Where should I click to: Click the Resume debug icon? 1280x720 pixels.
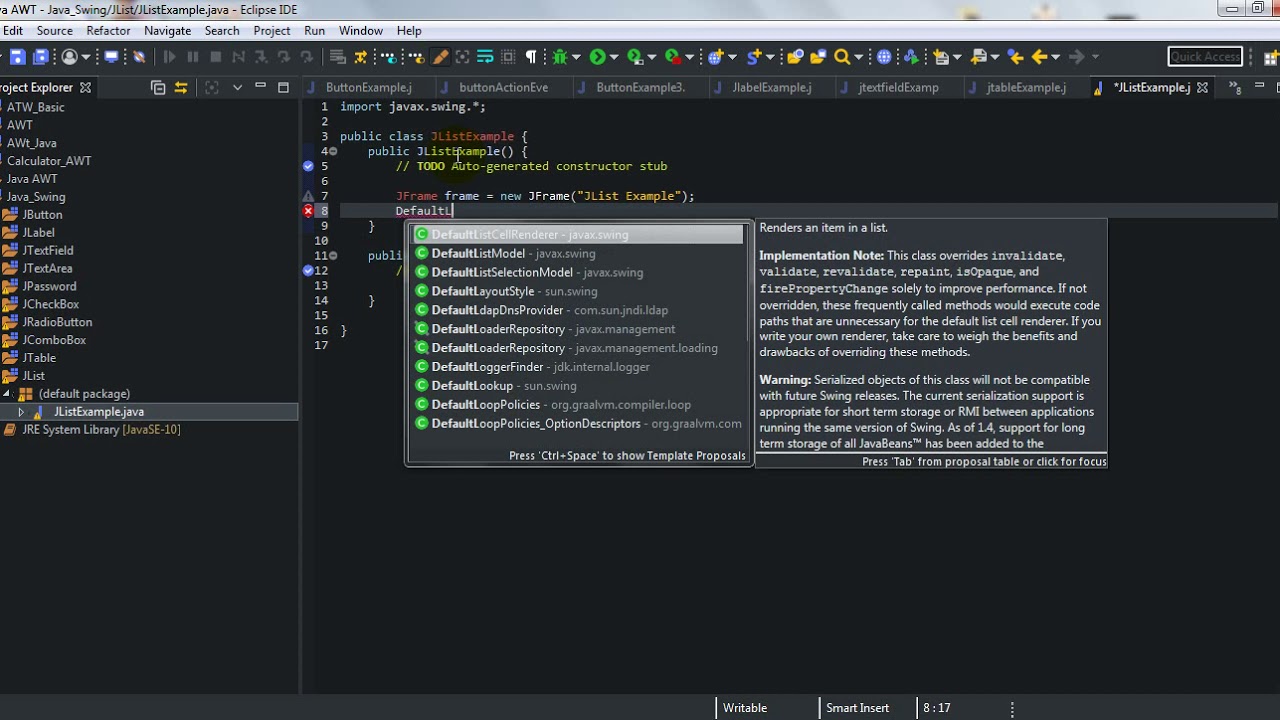(x=170, y=57)
